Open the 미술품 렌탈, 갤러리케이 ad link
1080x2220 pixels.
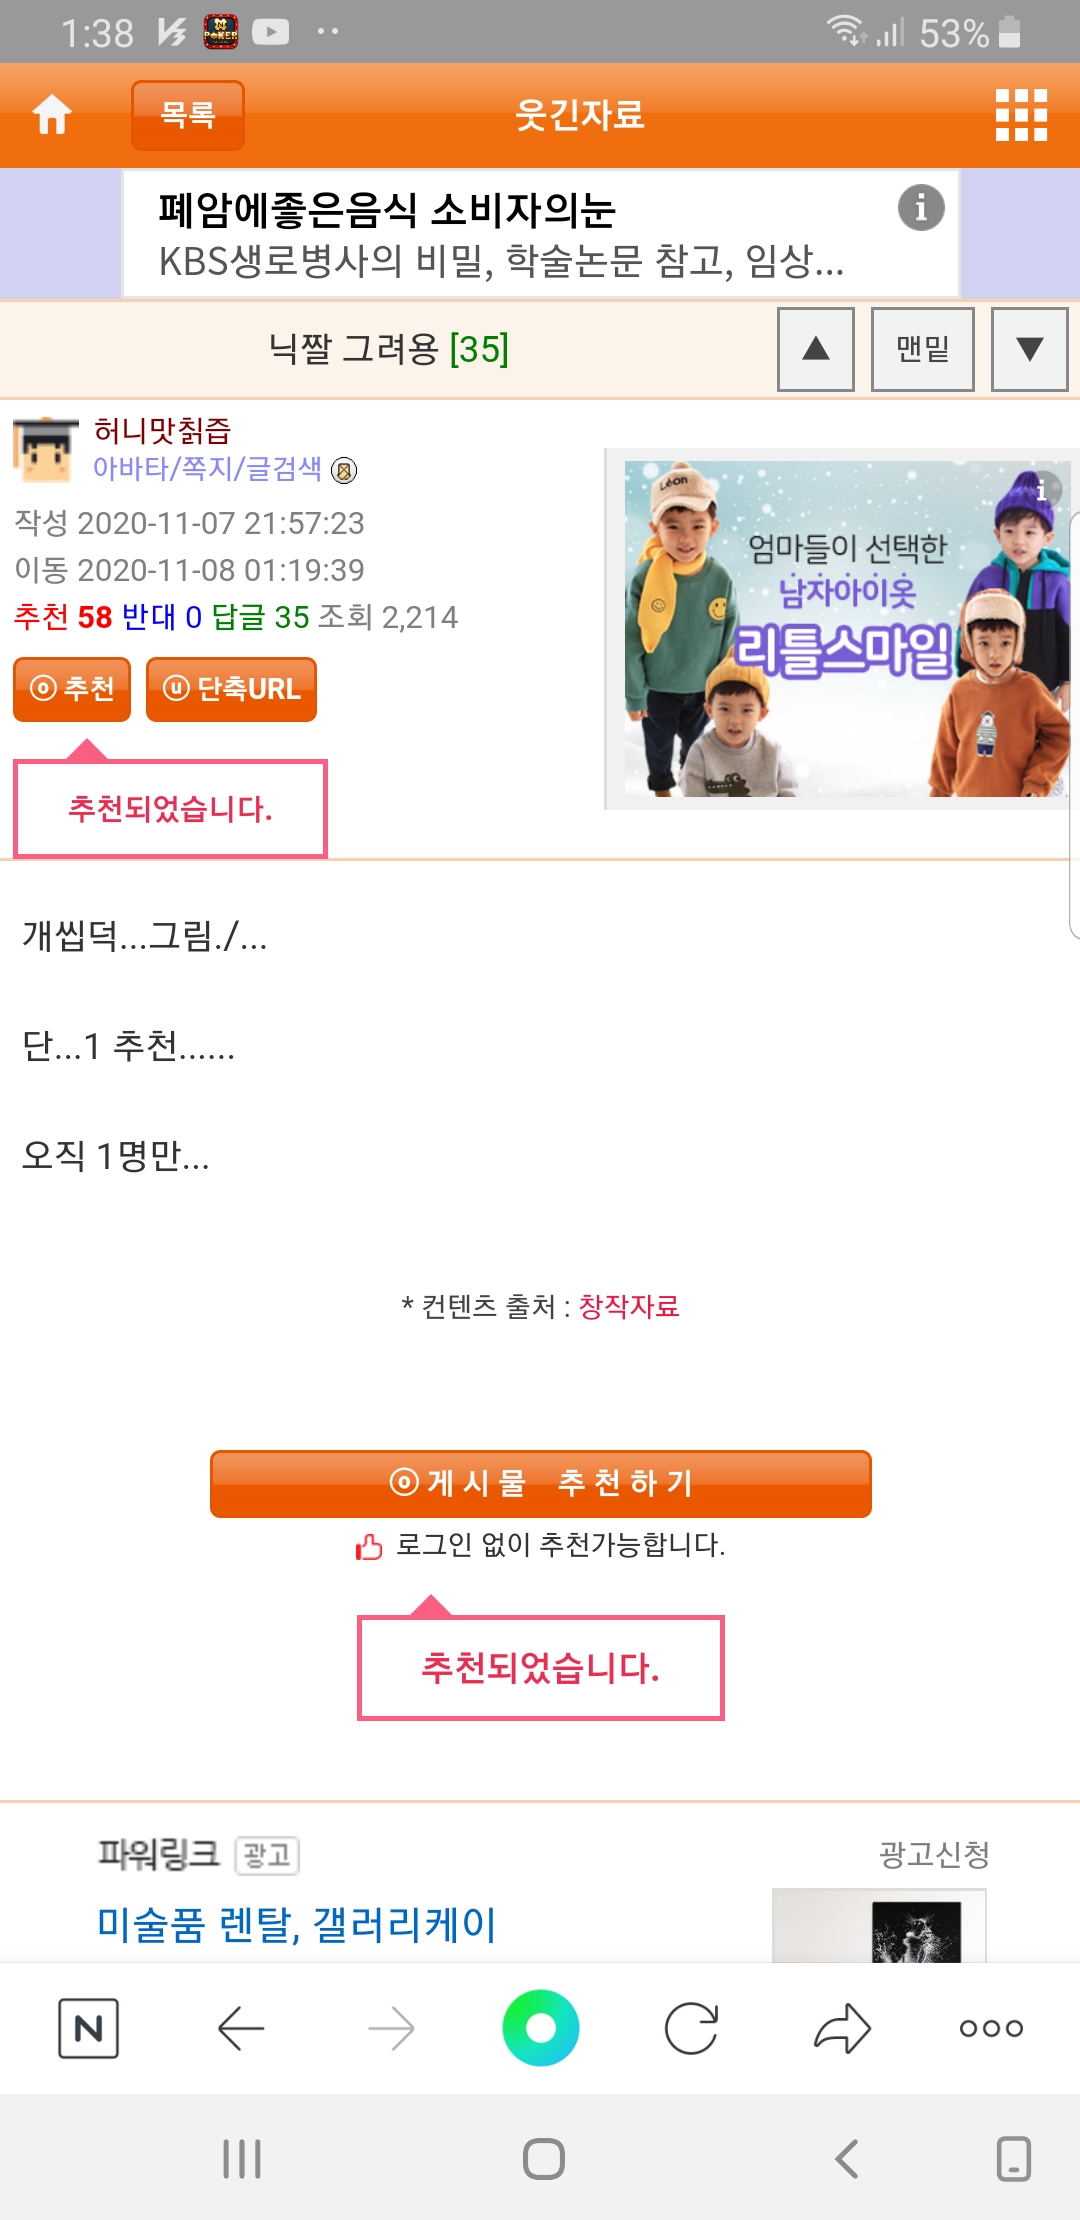coord(297,1924)
